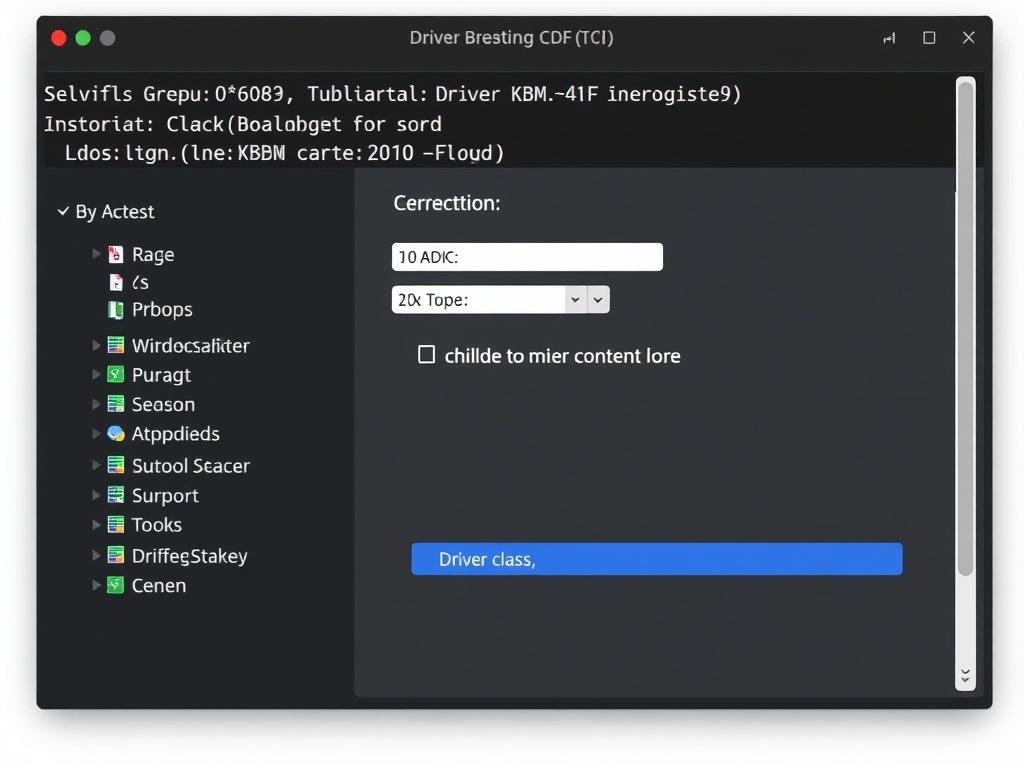
Task: Click the vertical scrollbar thumb
Action: point(965,328)
